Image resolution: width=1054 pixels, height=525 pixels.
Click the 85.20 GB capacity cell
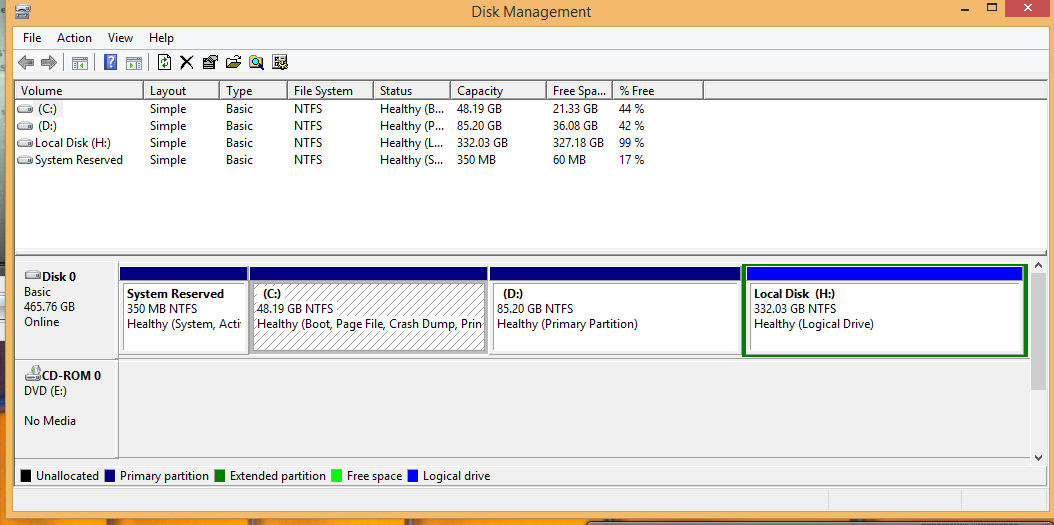[x=479, y=126]
